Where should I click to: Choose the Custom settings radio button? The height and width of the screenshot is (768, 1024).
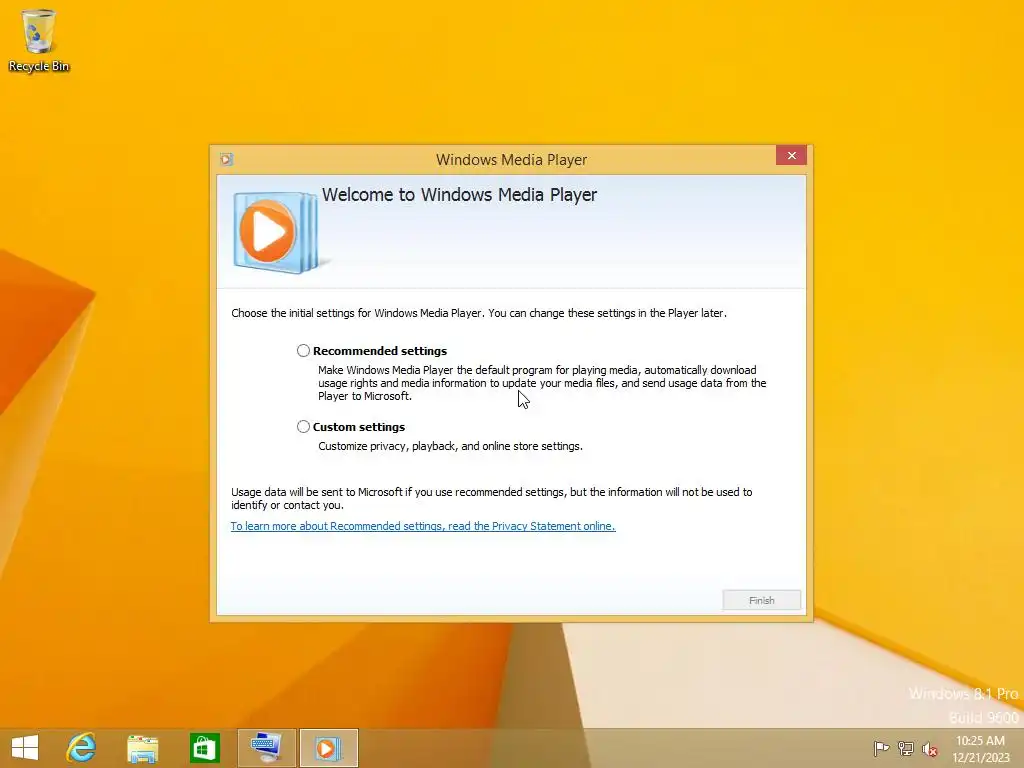click(303, 426)
